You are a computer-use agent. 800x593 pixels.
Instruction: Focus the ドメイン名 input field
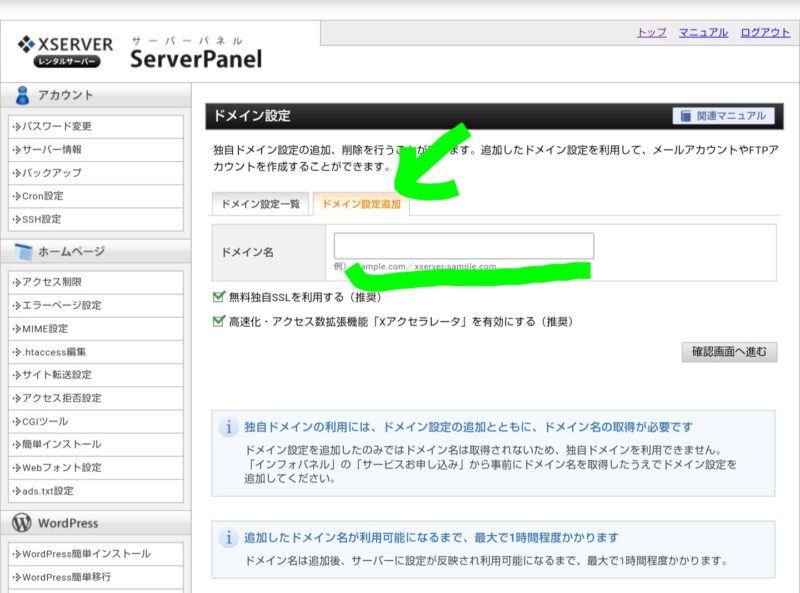point(464,246)
